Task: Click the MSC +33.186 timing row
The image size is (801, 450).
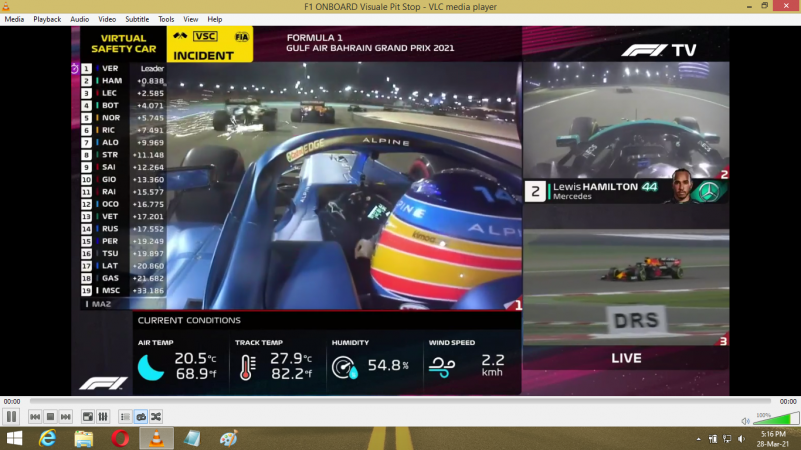Action: 123,290
